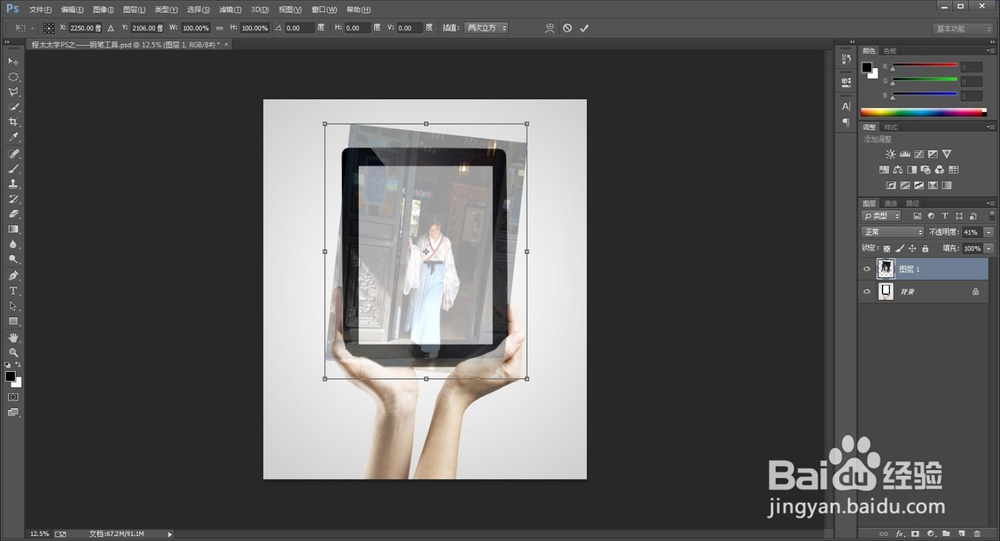This screenshot has height=541, width=1000.
Task: Select the Hand tool
Action: 13,337
